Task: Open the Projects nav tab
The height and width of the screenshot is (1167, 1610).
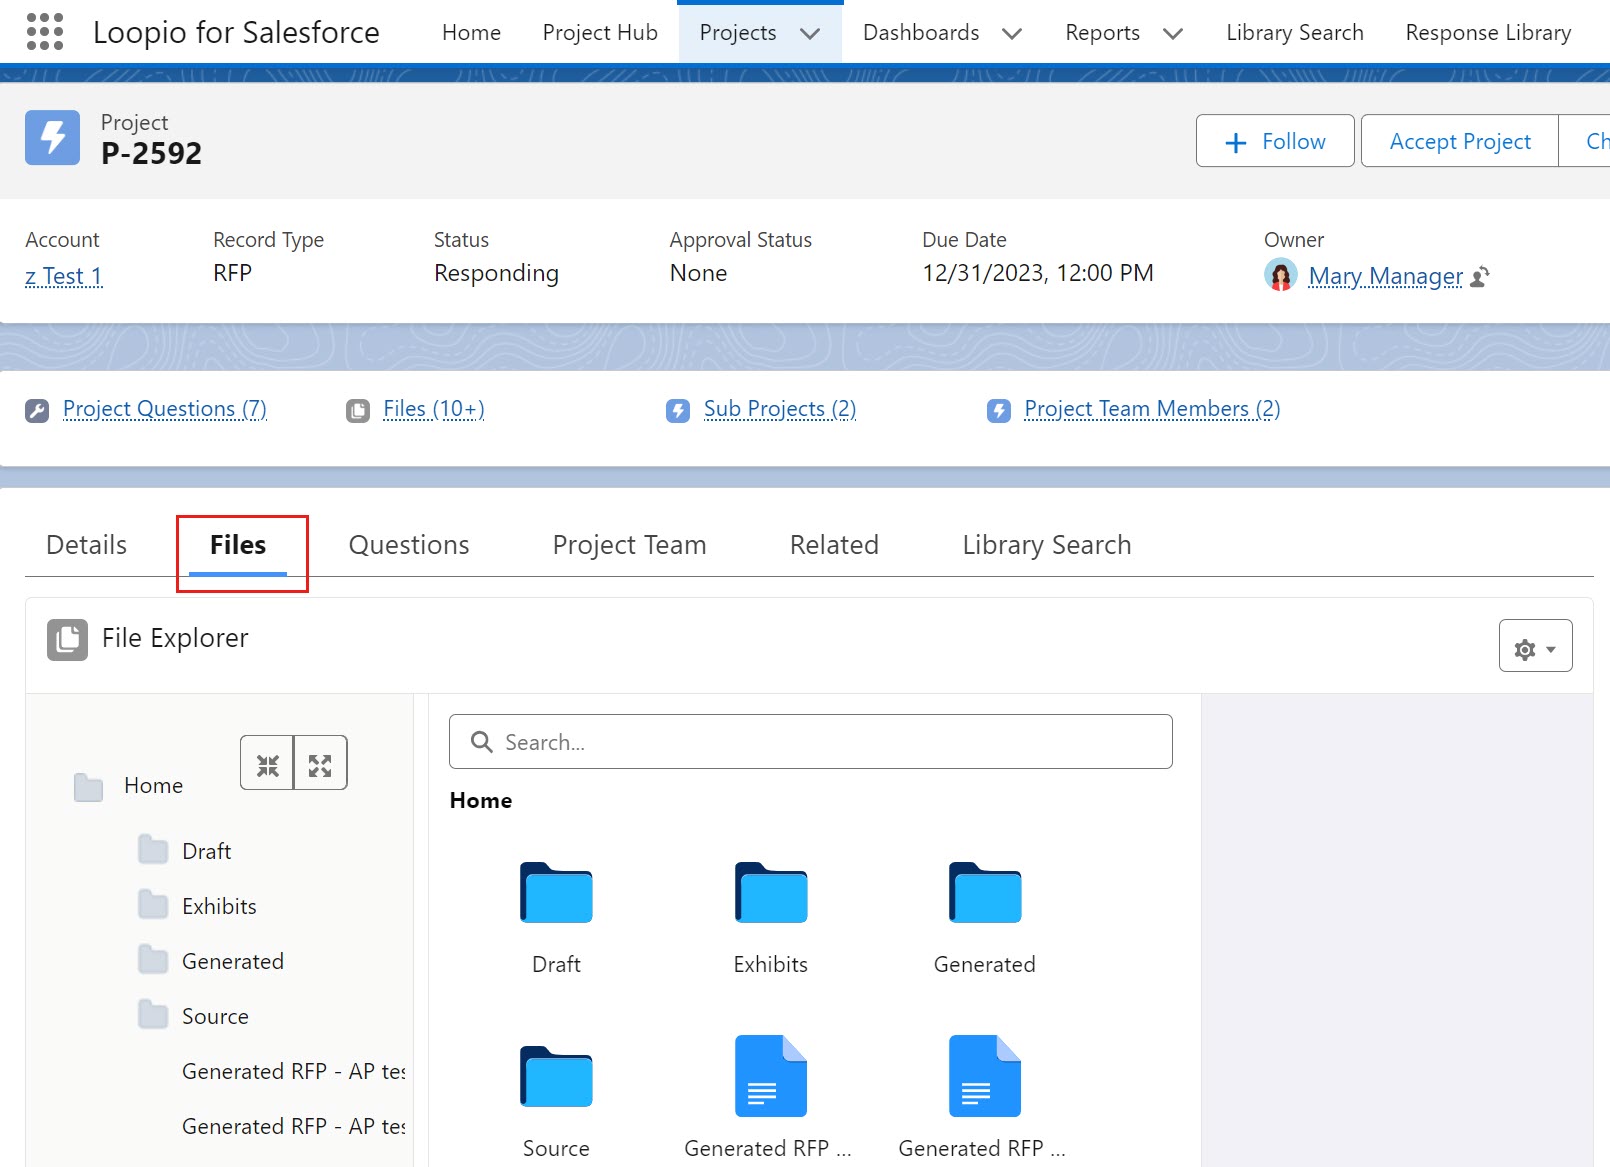Action: [x=738, y=32]
